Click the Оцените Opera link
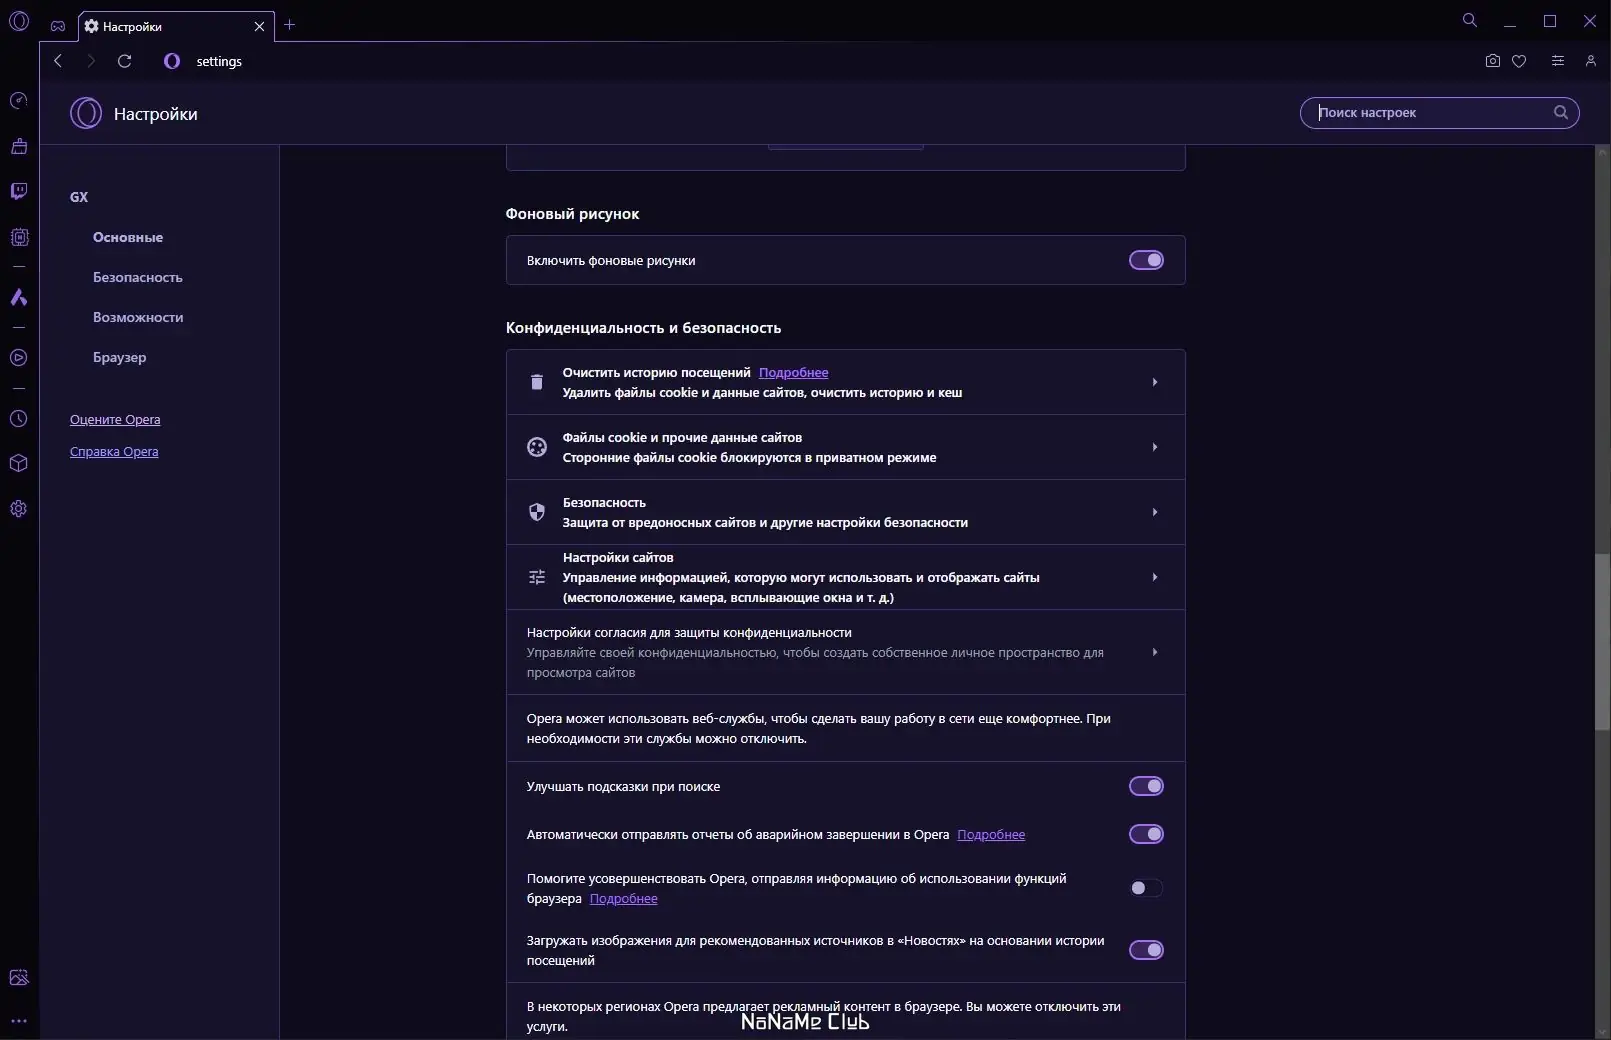 pos(115,420)
